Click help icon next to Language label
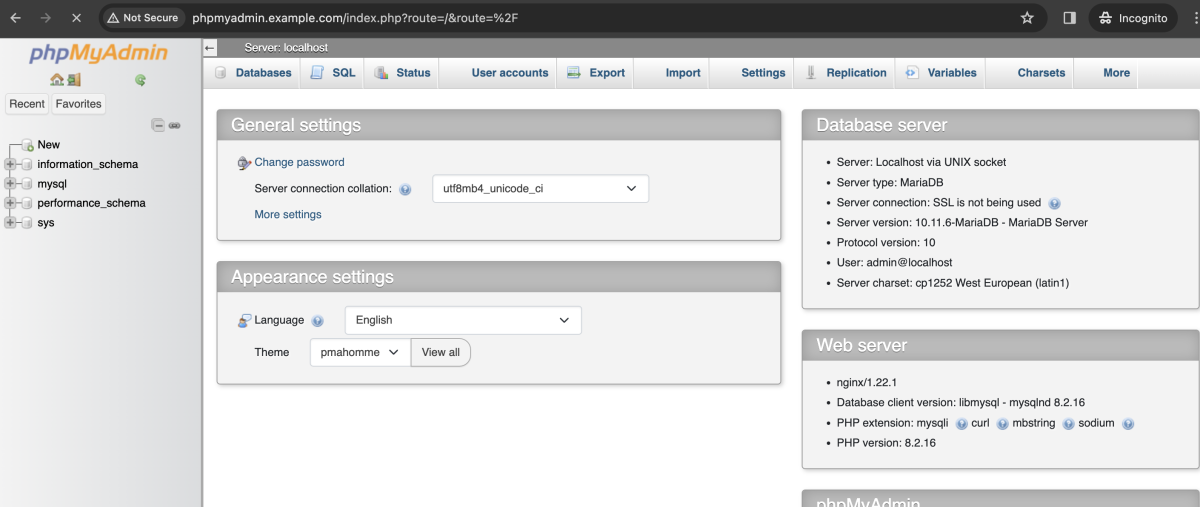The width and height of the screenshot is (1200, 507). 318,321
